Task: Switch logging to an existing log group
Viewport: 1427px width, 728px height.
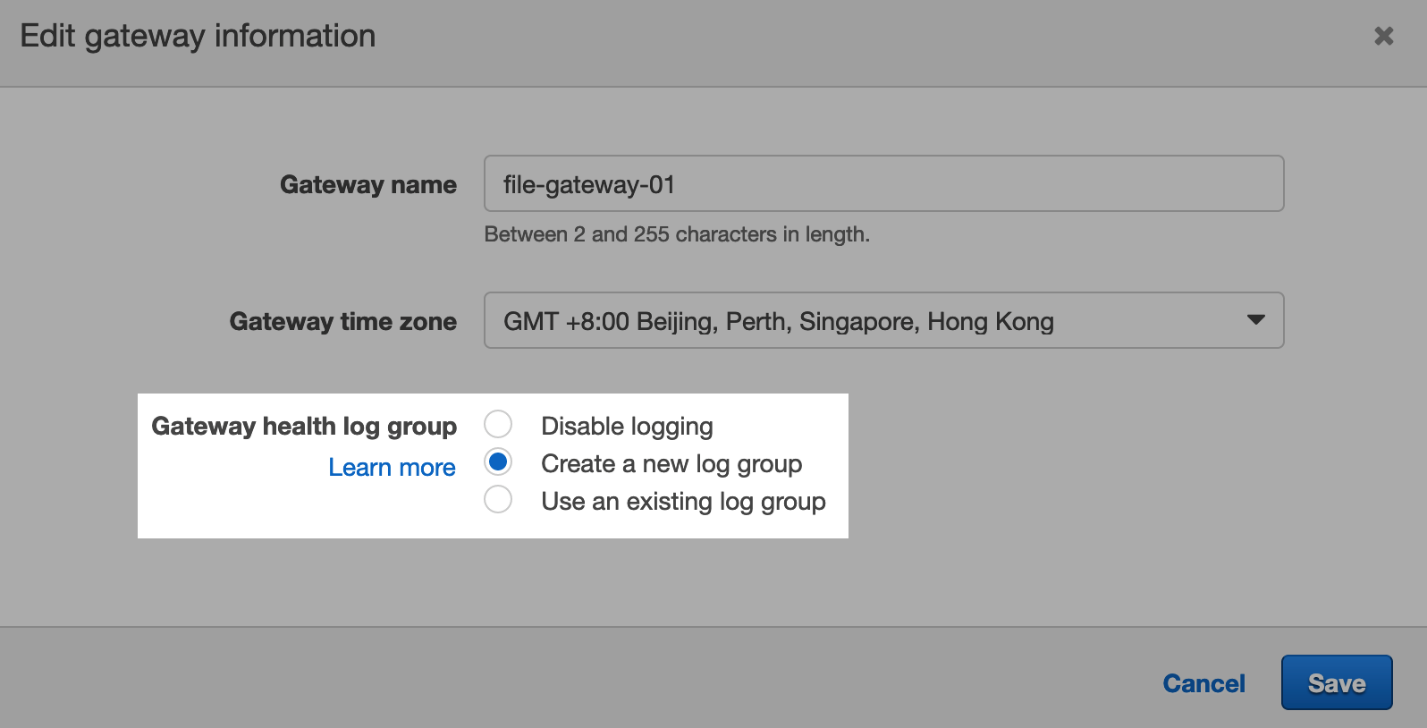Action: click(x=498, y=499)
